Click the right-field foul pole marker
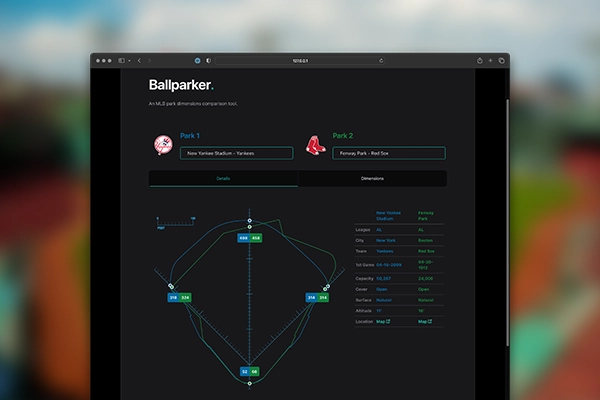Screen dimensions: 600x400 pyautogui.click(x=326, y=287)
